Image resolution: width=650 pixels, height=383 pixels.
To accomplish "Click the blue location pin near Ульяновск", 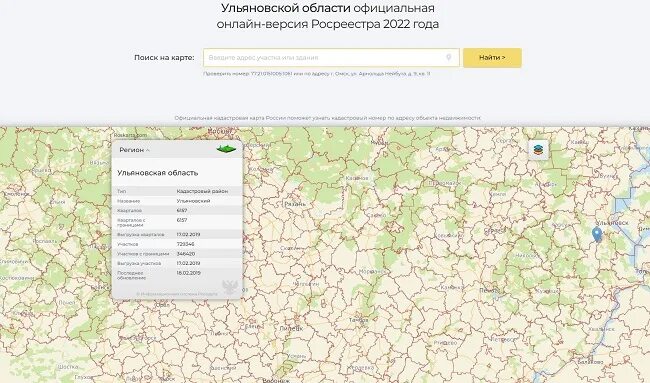I will (x=597, y=235).
